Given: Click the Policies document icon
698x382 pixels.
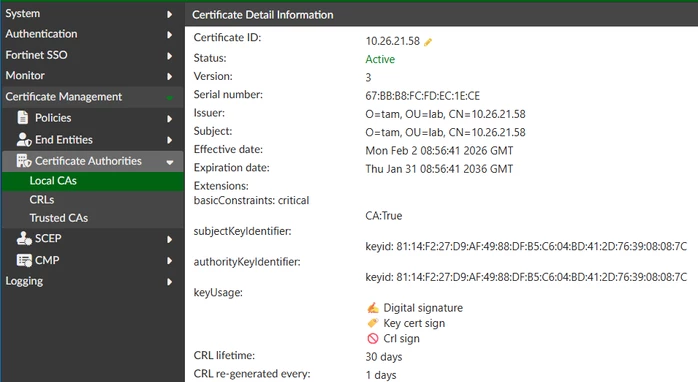Looking at the screenshot, I should 22,118.
